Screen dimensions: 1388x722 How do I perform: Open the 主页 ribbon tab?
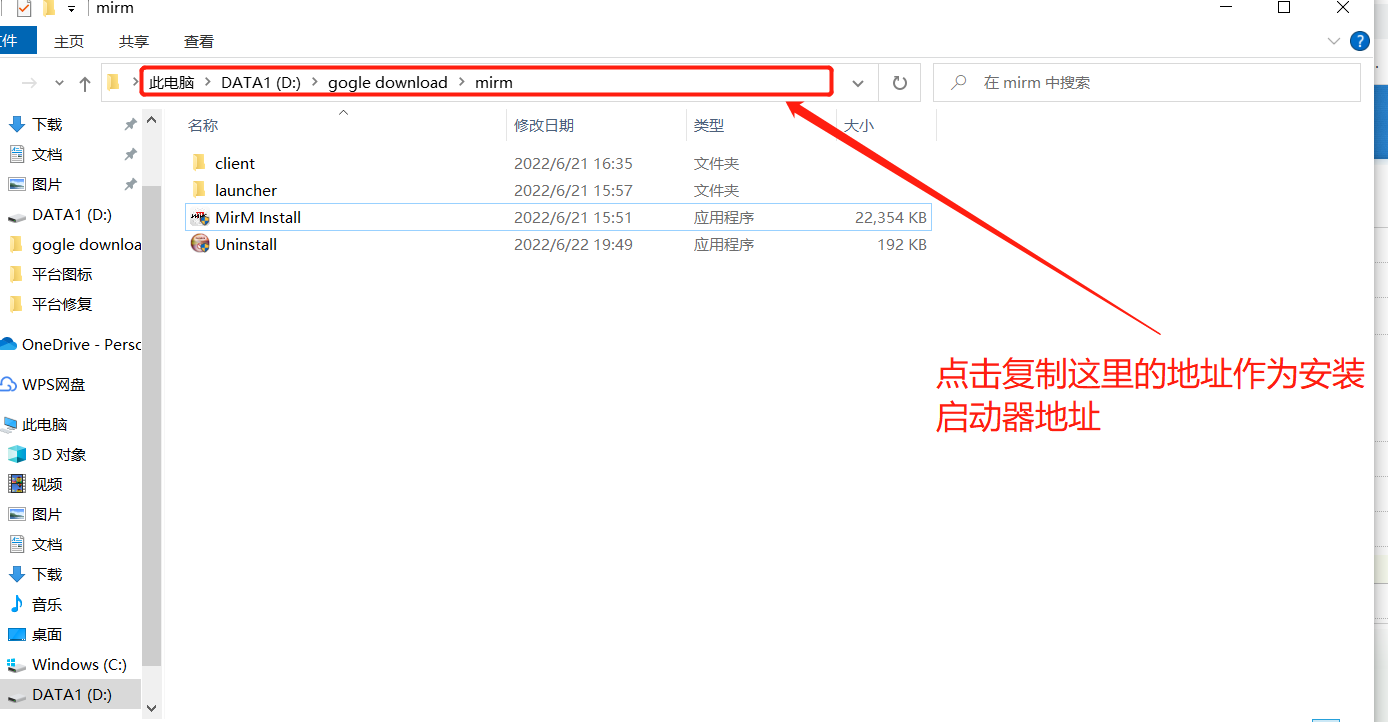click(69, 41)
